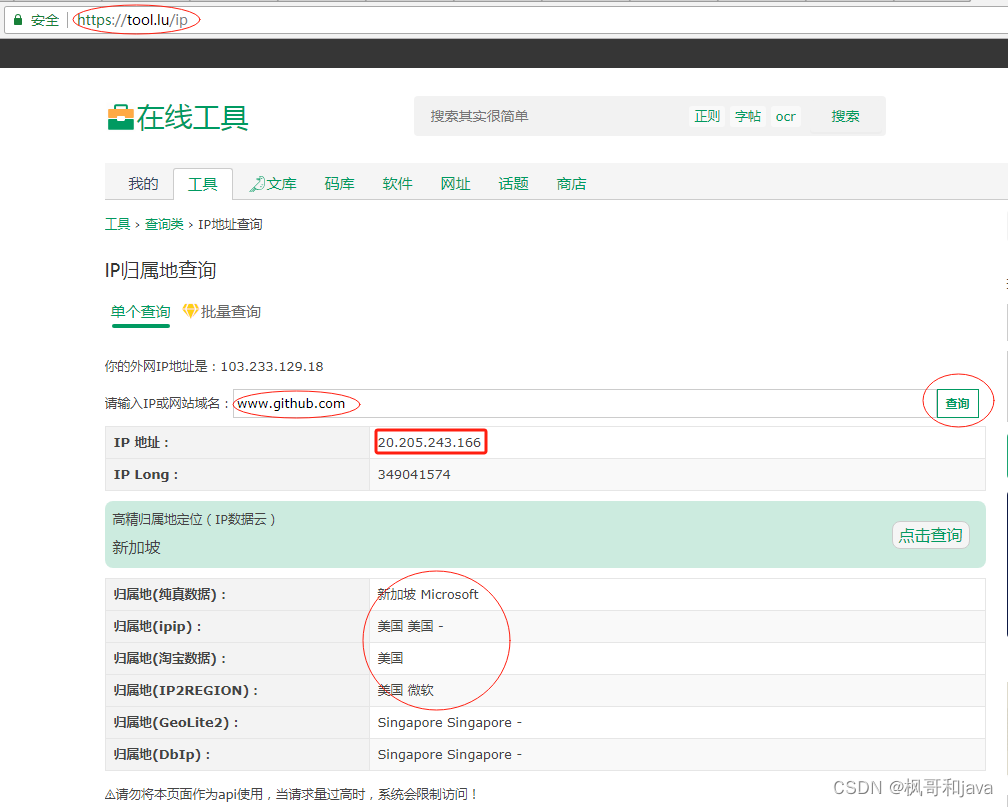Select the 正则 search tag
Screen dimensions: 1008x807
[x=707, y=116]
